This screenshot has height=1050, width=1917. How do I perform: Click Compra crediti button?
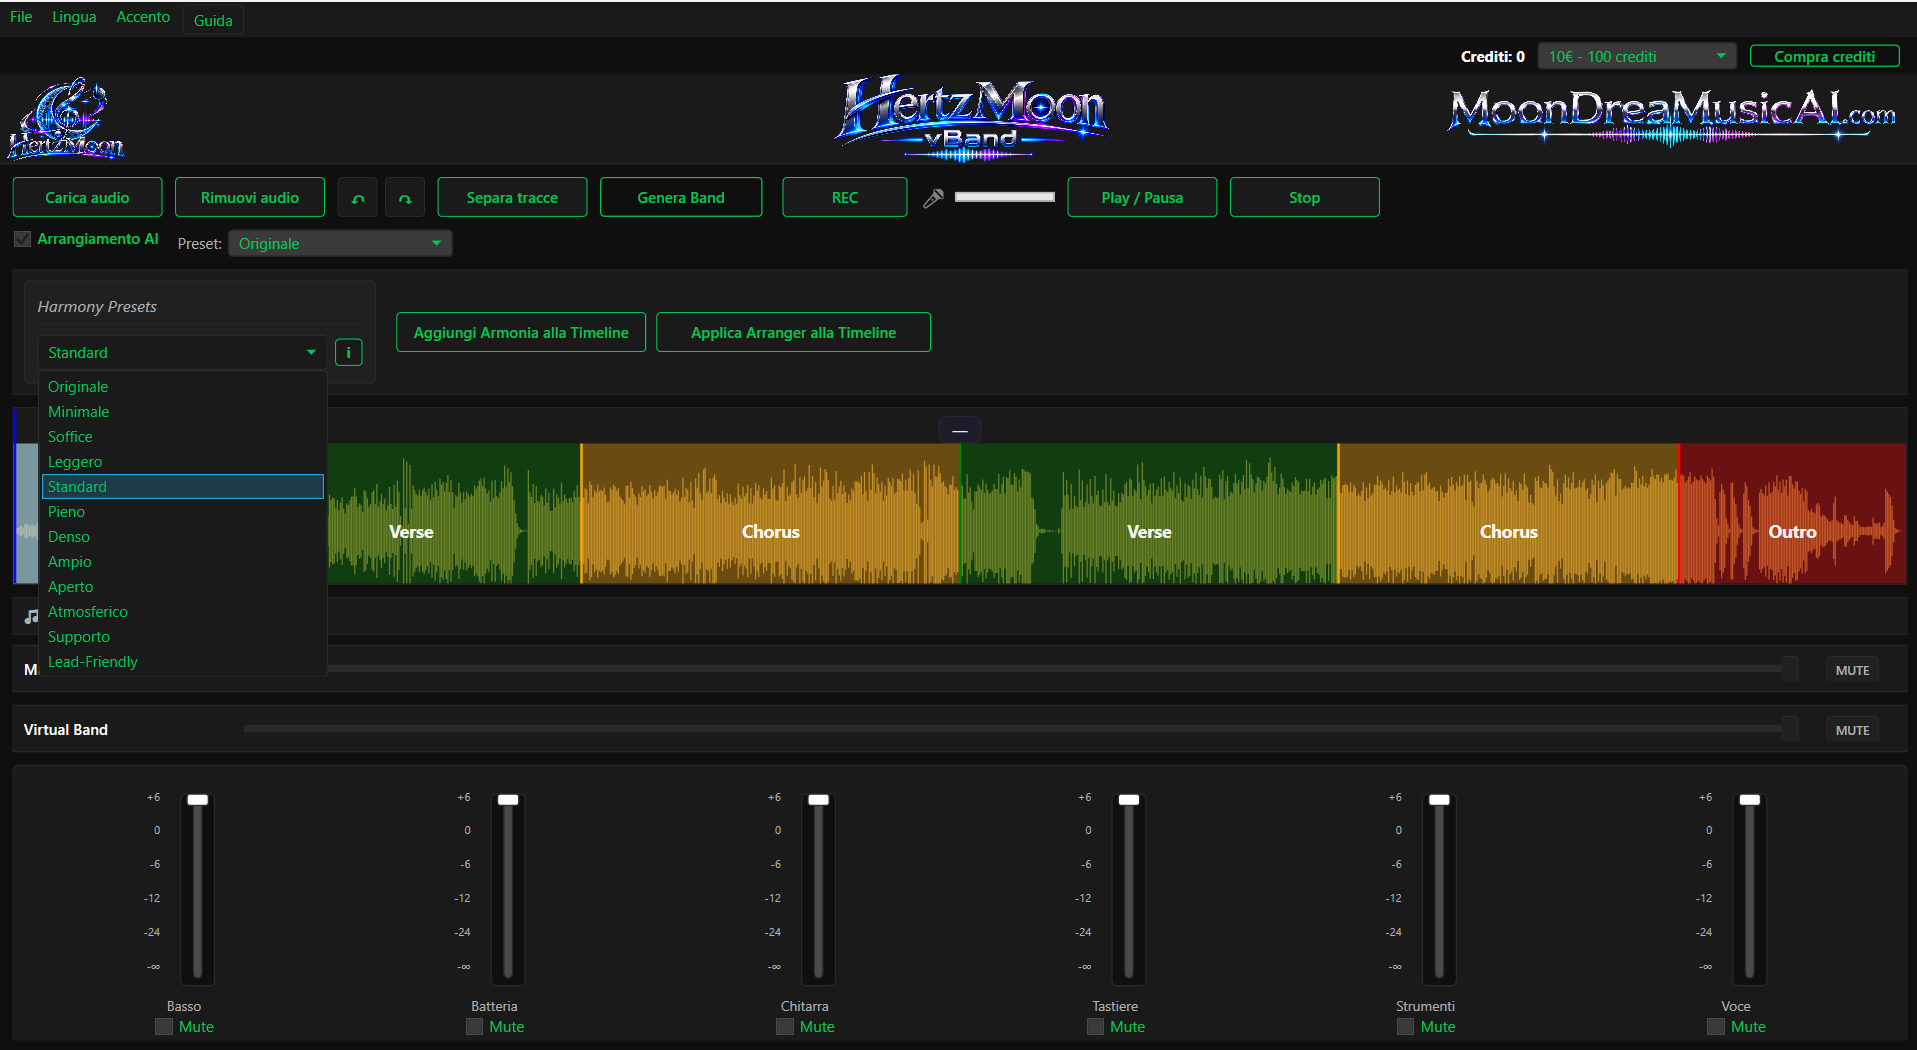point(1824,57)
